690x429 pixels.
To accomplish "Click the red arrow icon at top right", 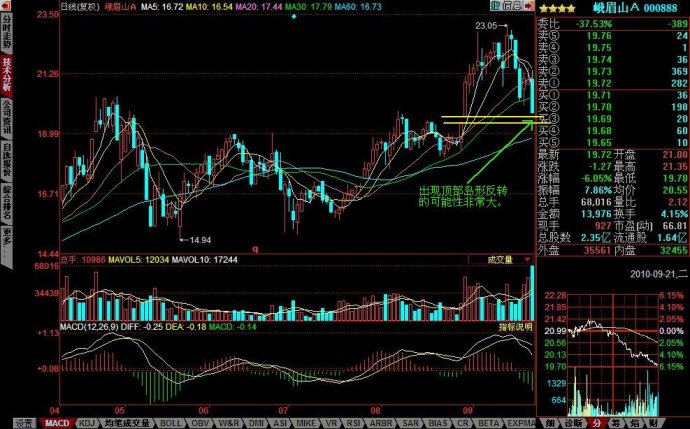I will click(x=529, y=6).
